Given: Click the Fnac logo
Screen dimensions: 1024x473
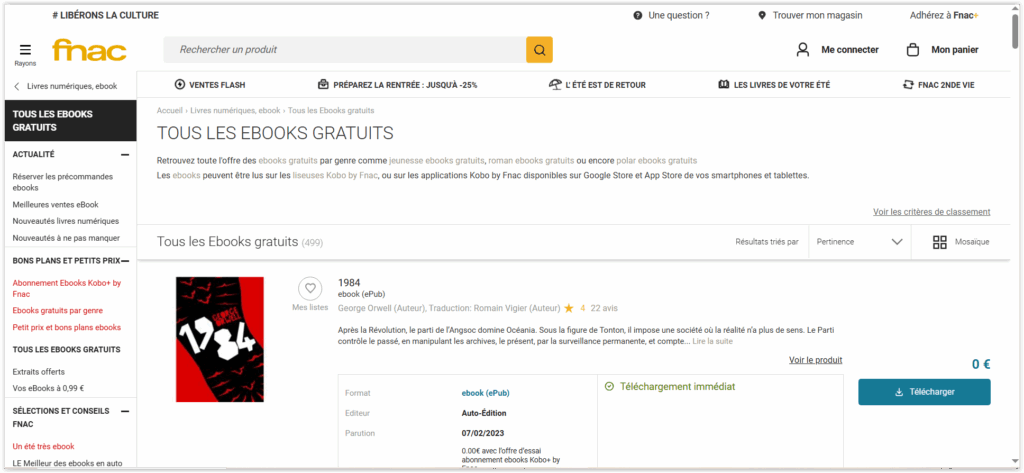Looking at the screenshot, I should pyautogui.click(x=89, y=50).
